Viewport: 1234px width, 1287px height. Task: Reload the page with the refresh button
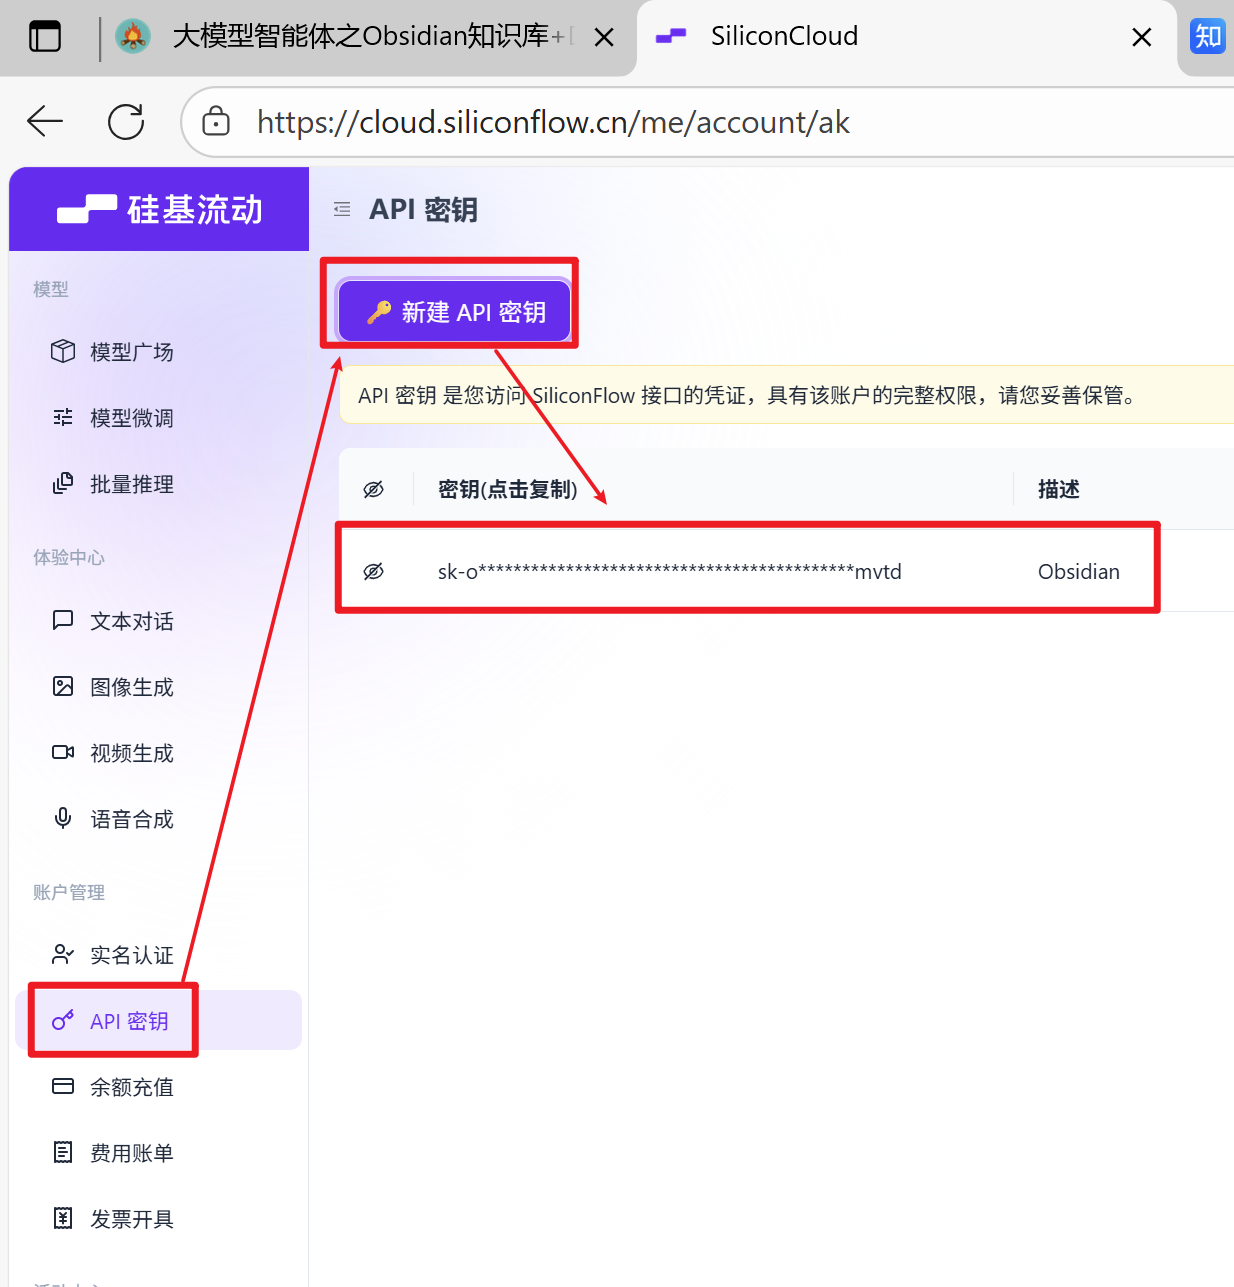(x=126, y=122)
